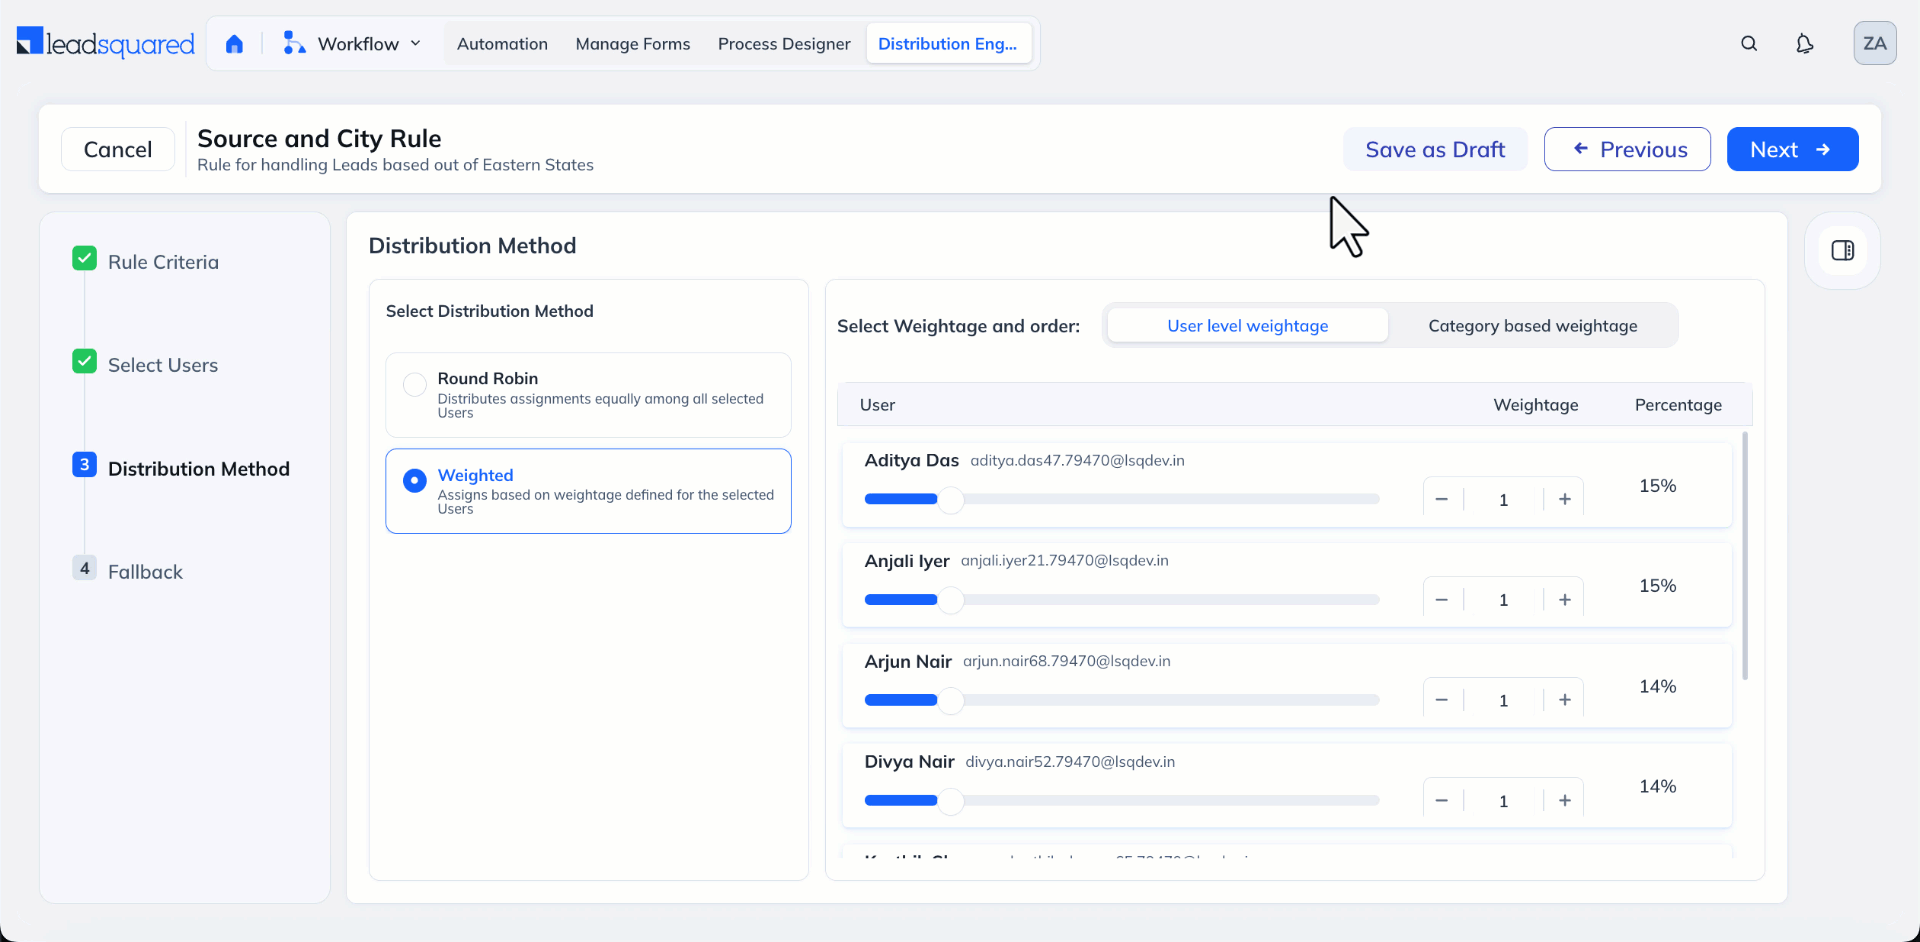Open ZA user avatar menu
This screenshot has width=1920, height=942.
point(1875,43)
